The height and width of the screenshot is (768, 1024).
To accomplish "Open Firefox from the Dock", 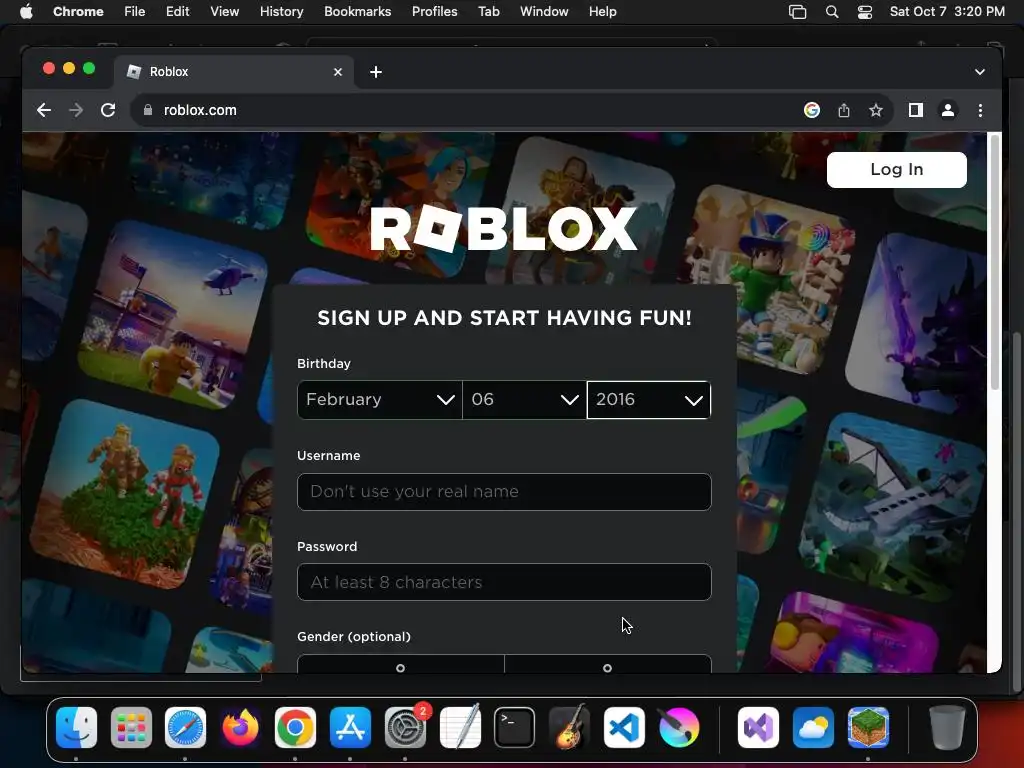I will click(240, 727).
